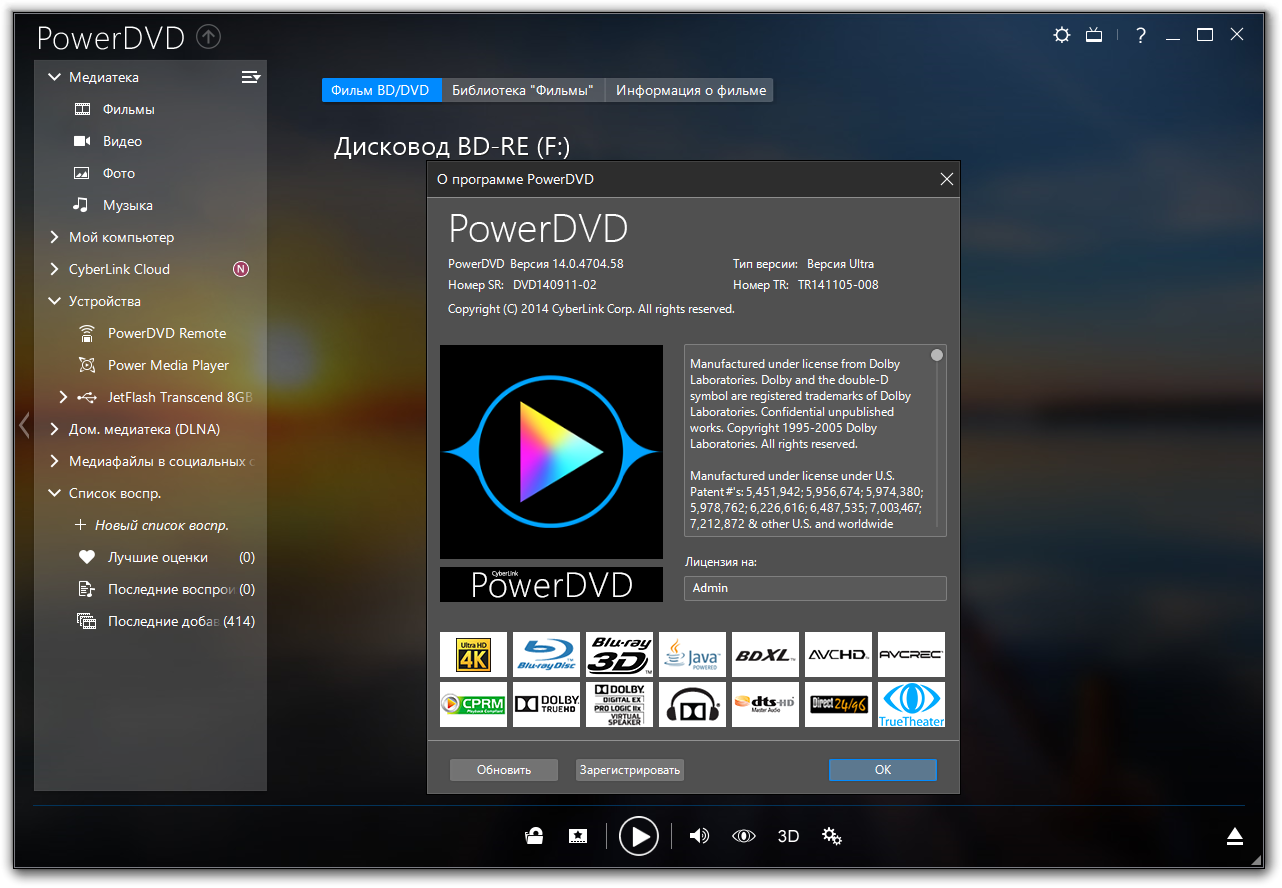Click the lock icon in playback bar
The height and width of the screenshot is (888, 1282).
pyautogui.click(x=534, y=836)
